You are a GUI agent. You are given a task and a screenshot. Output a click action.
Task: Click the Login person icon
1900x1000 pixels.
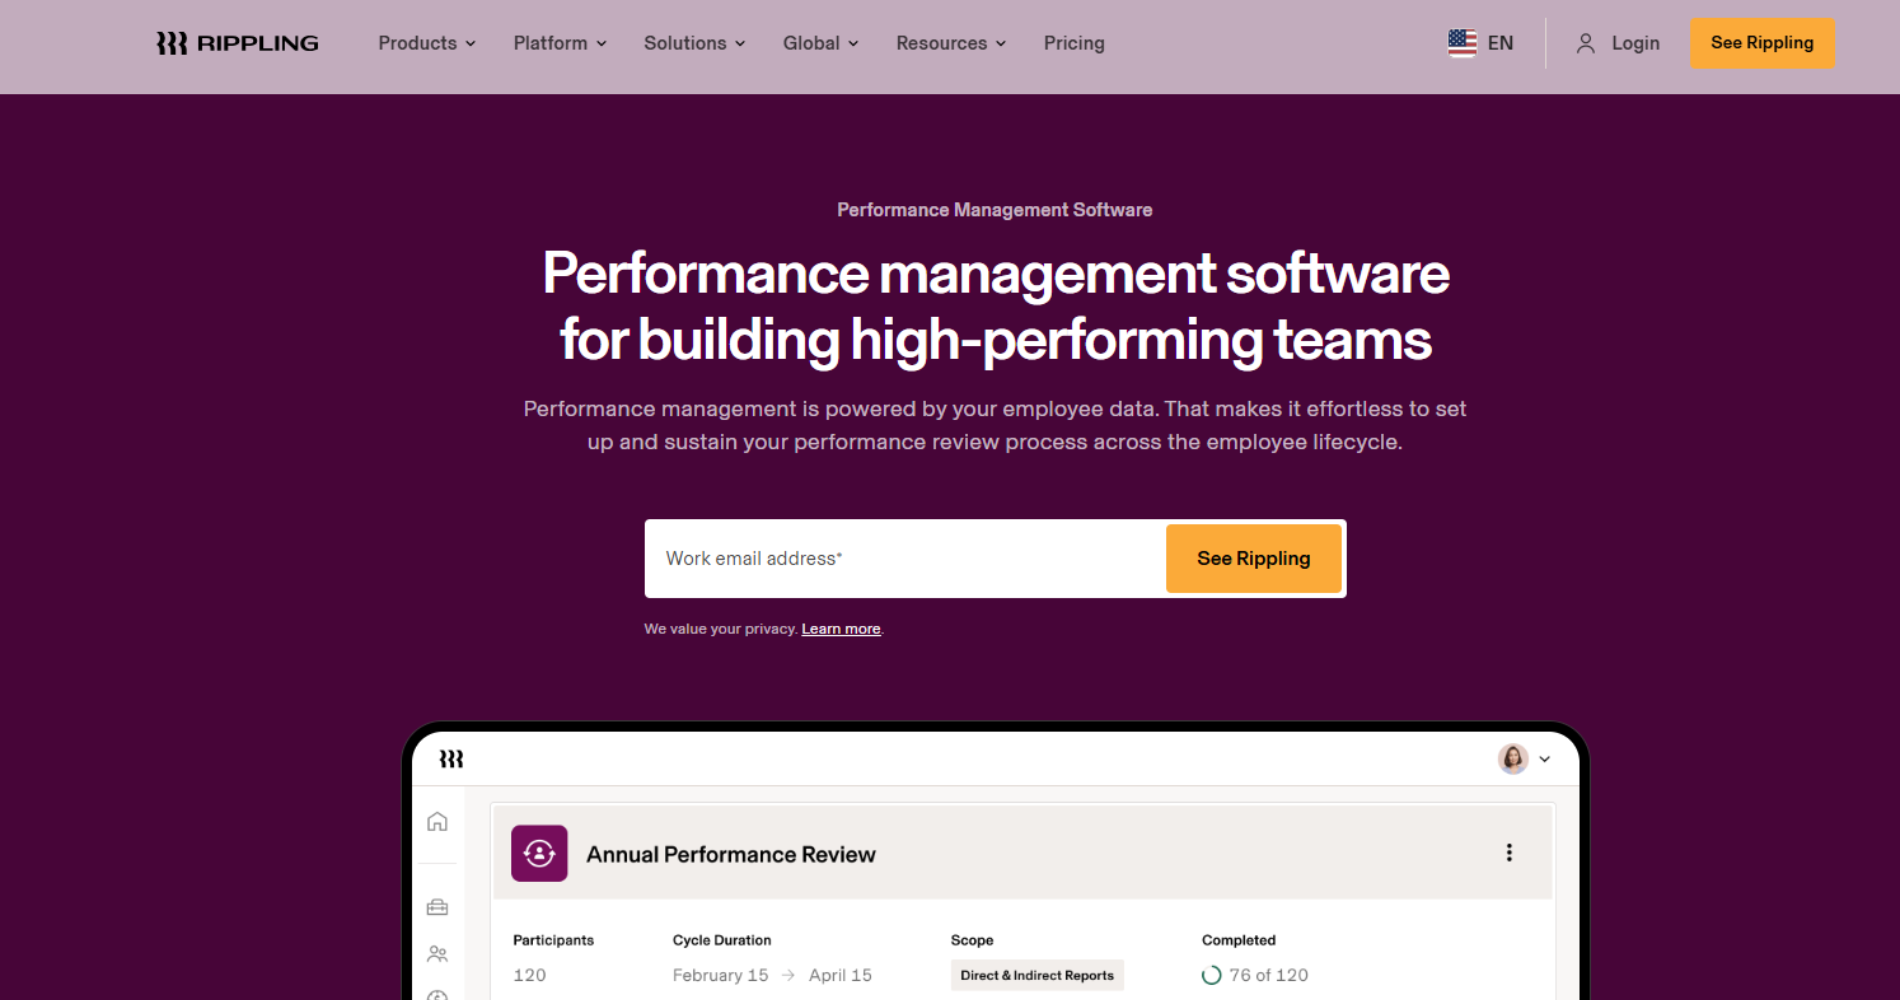coord(1585,43)
